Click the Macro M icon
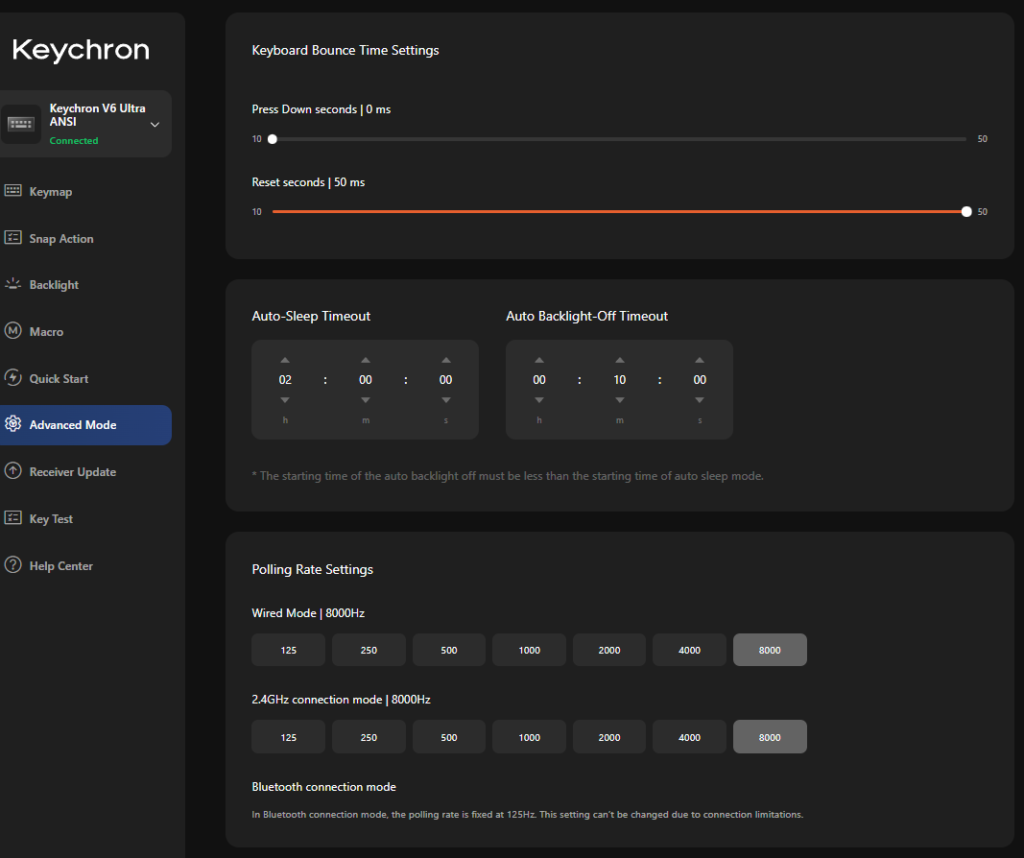1024x858 pixels. tap(13, 330)
